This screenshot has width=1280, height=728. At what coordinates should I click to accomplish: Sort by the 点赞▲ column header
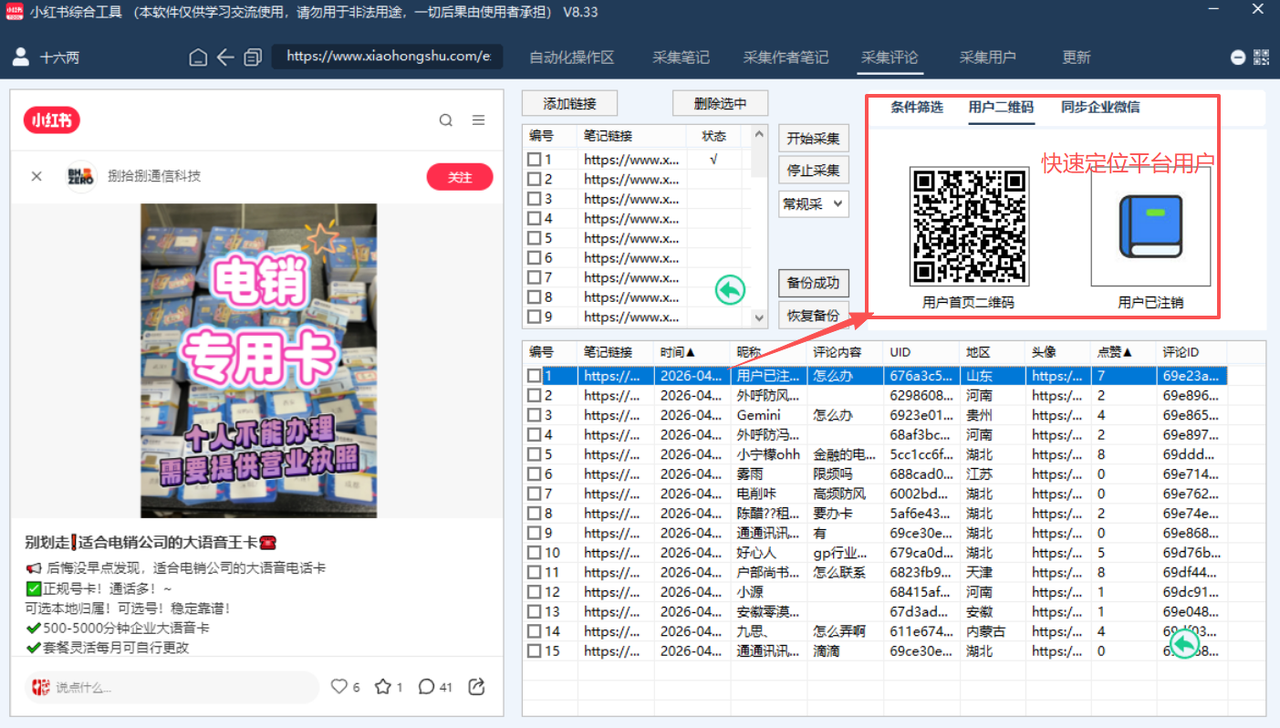click(1124, 353)
